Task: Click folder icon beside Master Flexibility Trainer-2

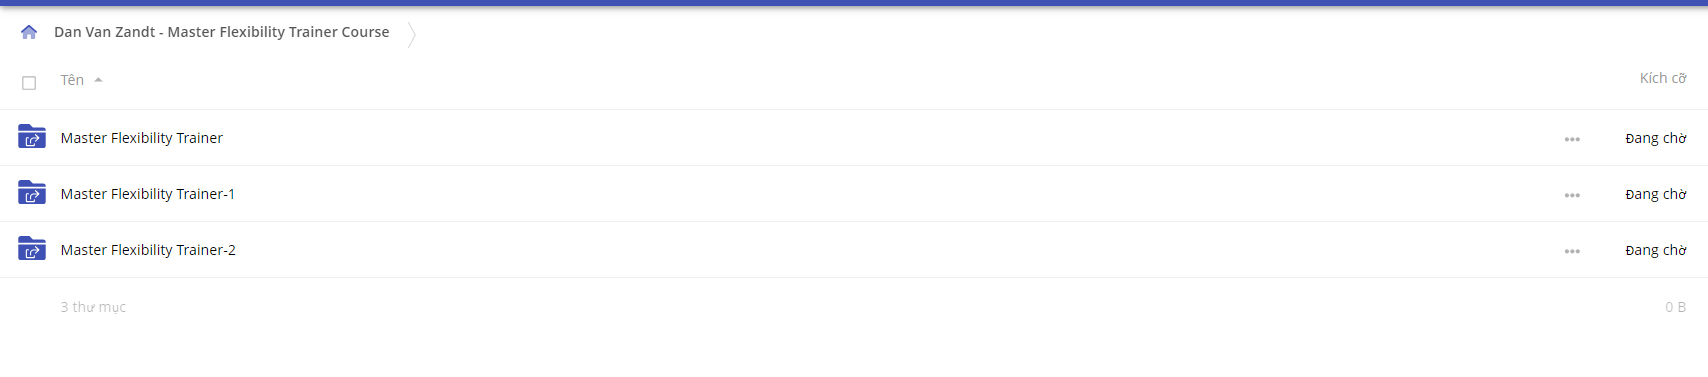Action: pyautogui.click(x=32, y=249)
